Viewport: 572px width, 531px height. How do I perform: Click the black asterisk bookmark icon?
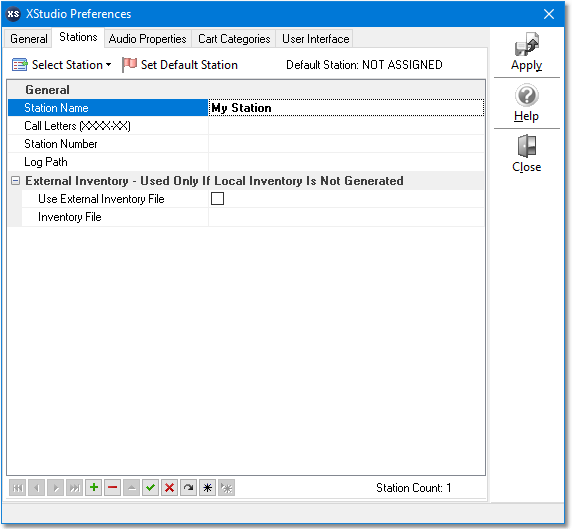(x=207, y=488)
